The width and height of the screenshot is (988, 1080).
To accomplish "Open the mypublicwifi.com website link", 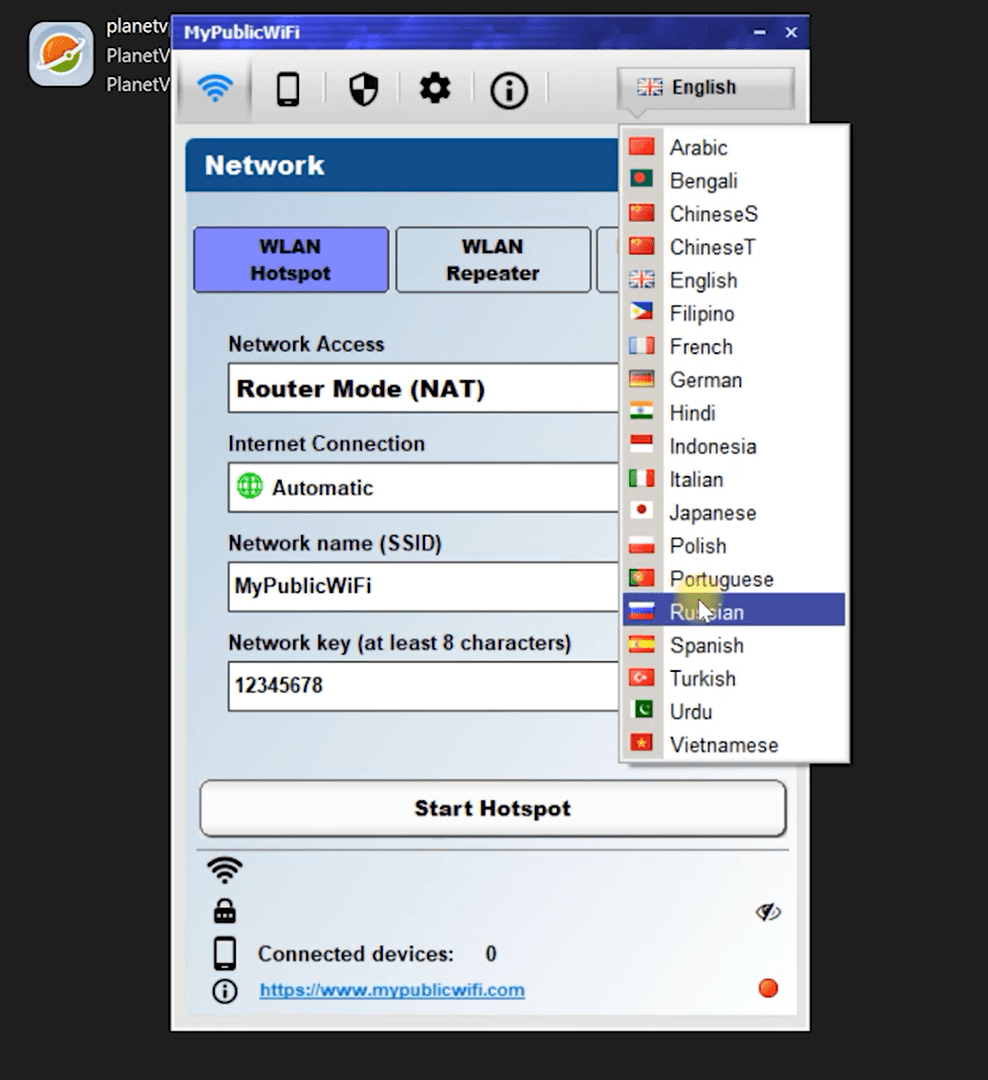I will pyautogui.click(x=392, y=990).
